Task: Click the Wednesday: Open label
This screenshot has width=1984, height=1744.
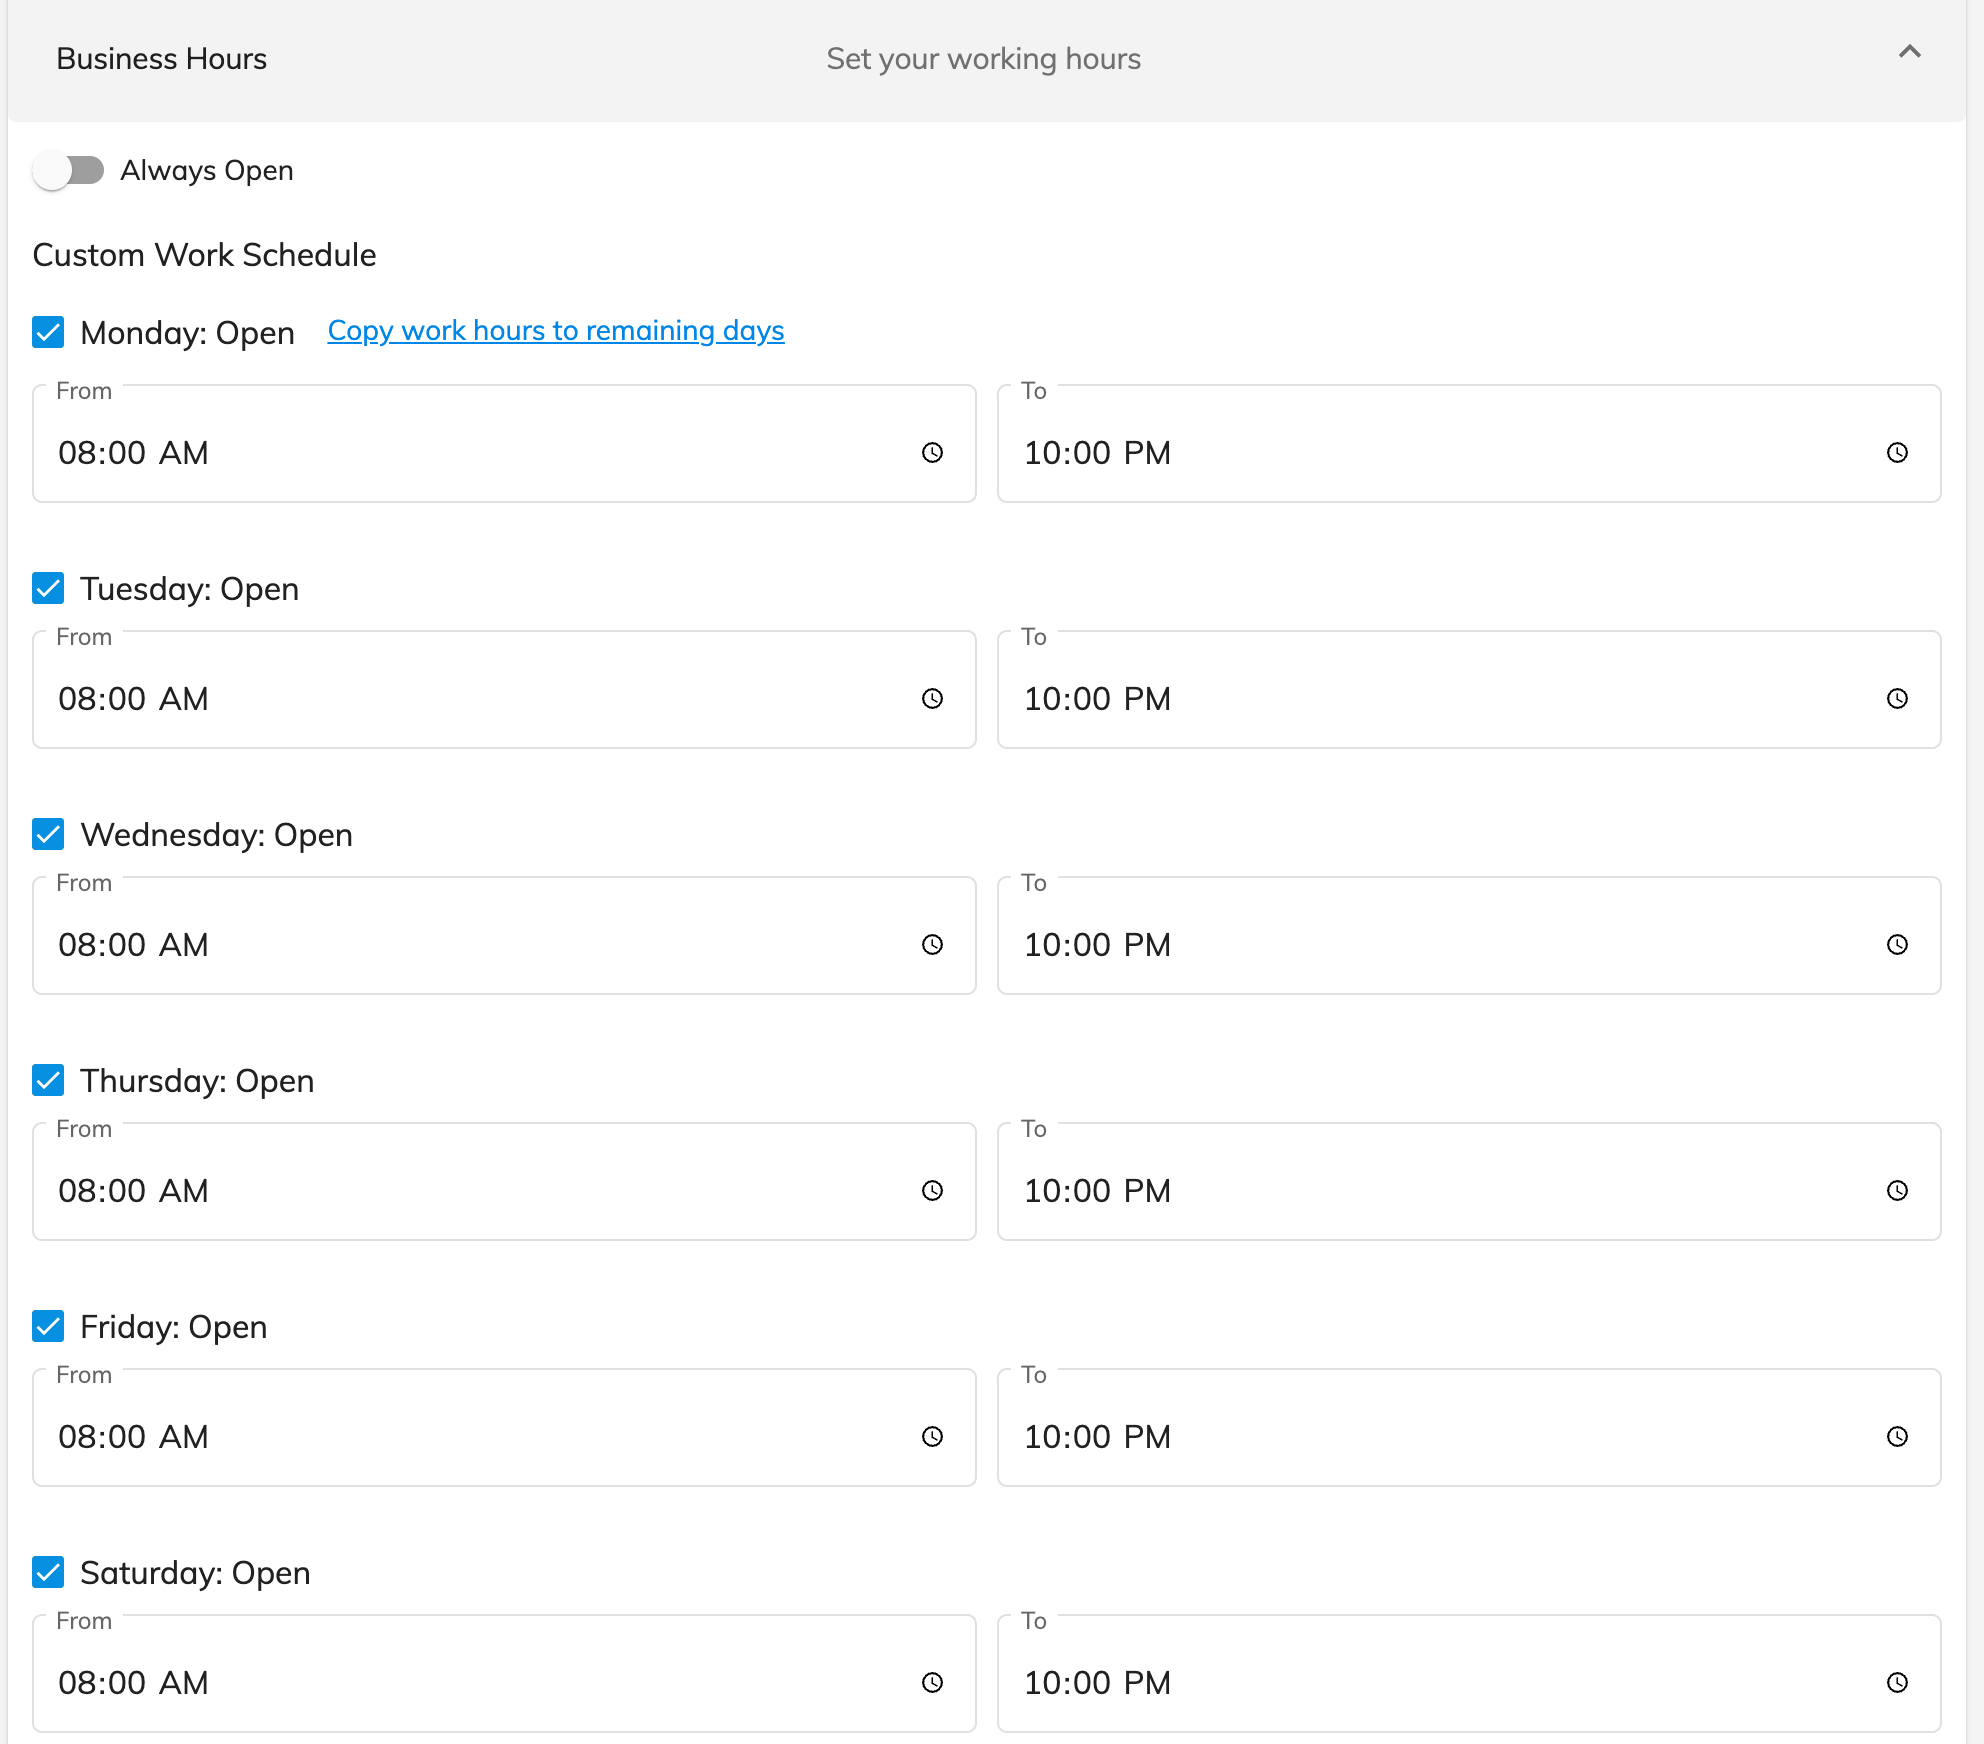Action: (217, 835)
